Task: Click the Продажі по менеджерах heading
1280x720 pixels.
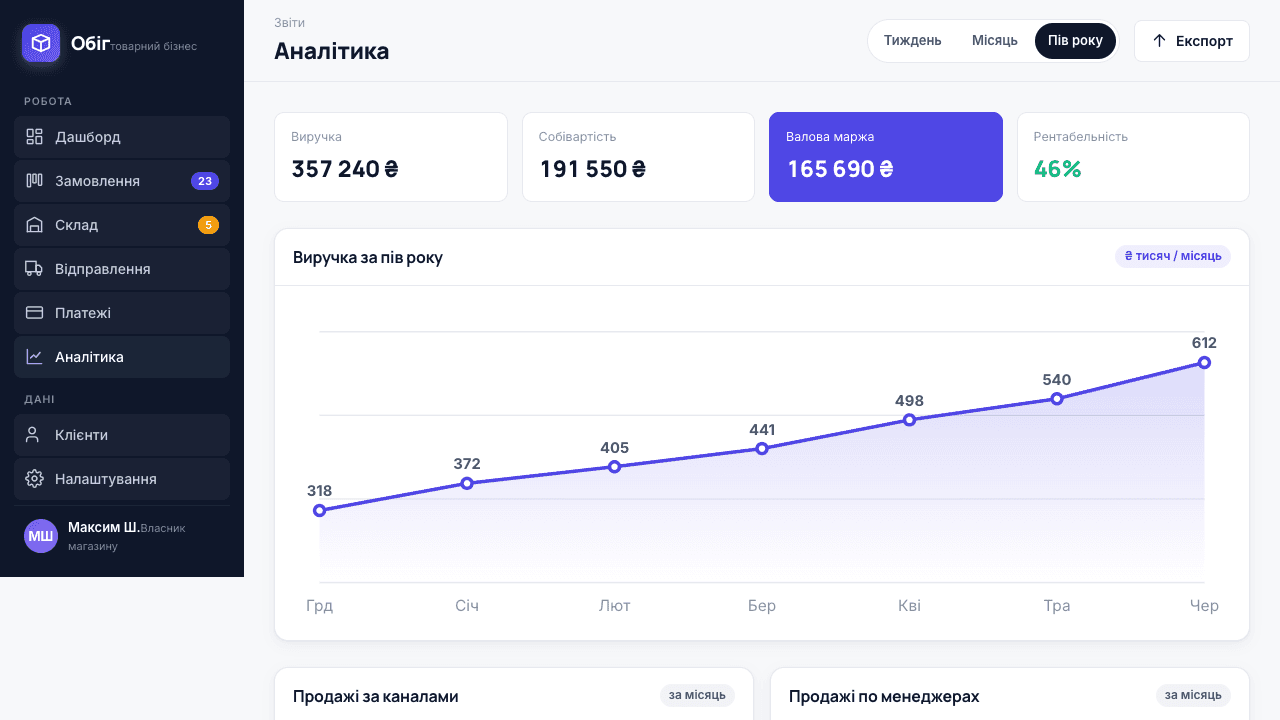Action: pos(884,696)
